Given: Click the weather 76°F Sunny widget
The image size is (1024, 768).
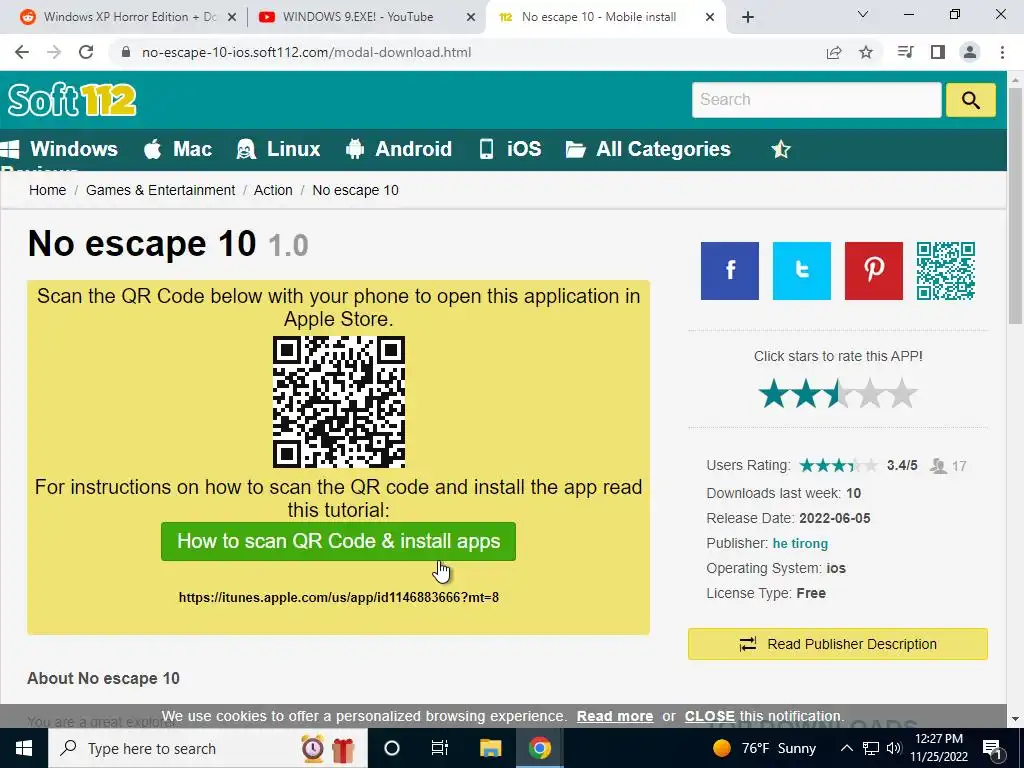Looking at the screenshot, I should pos(764,748).
